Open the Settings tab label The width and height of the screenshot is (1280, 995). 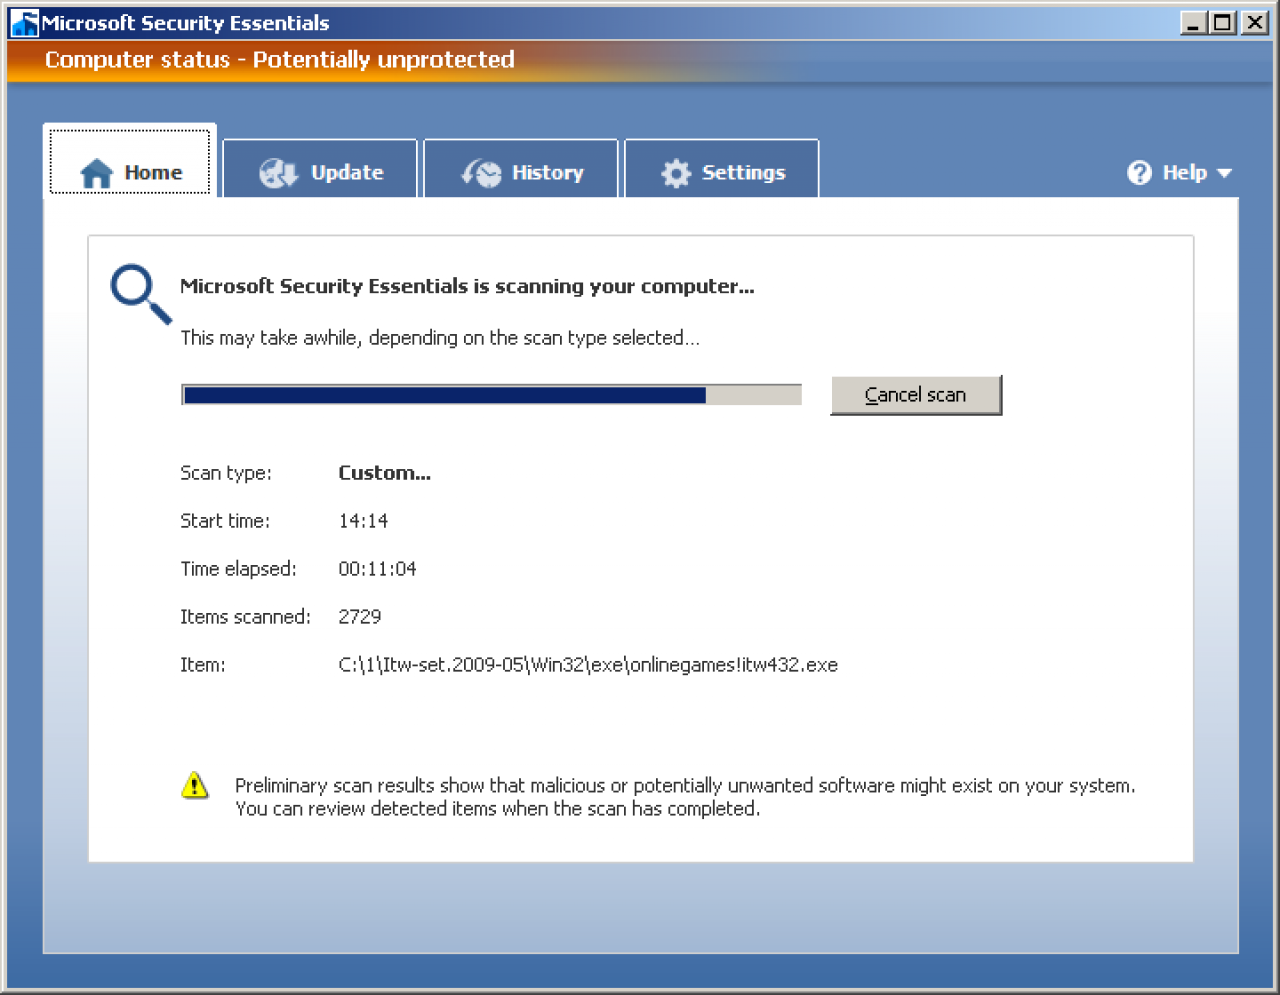click(743, 172)
